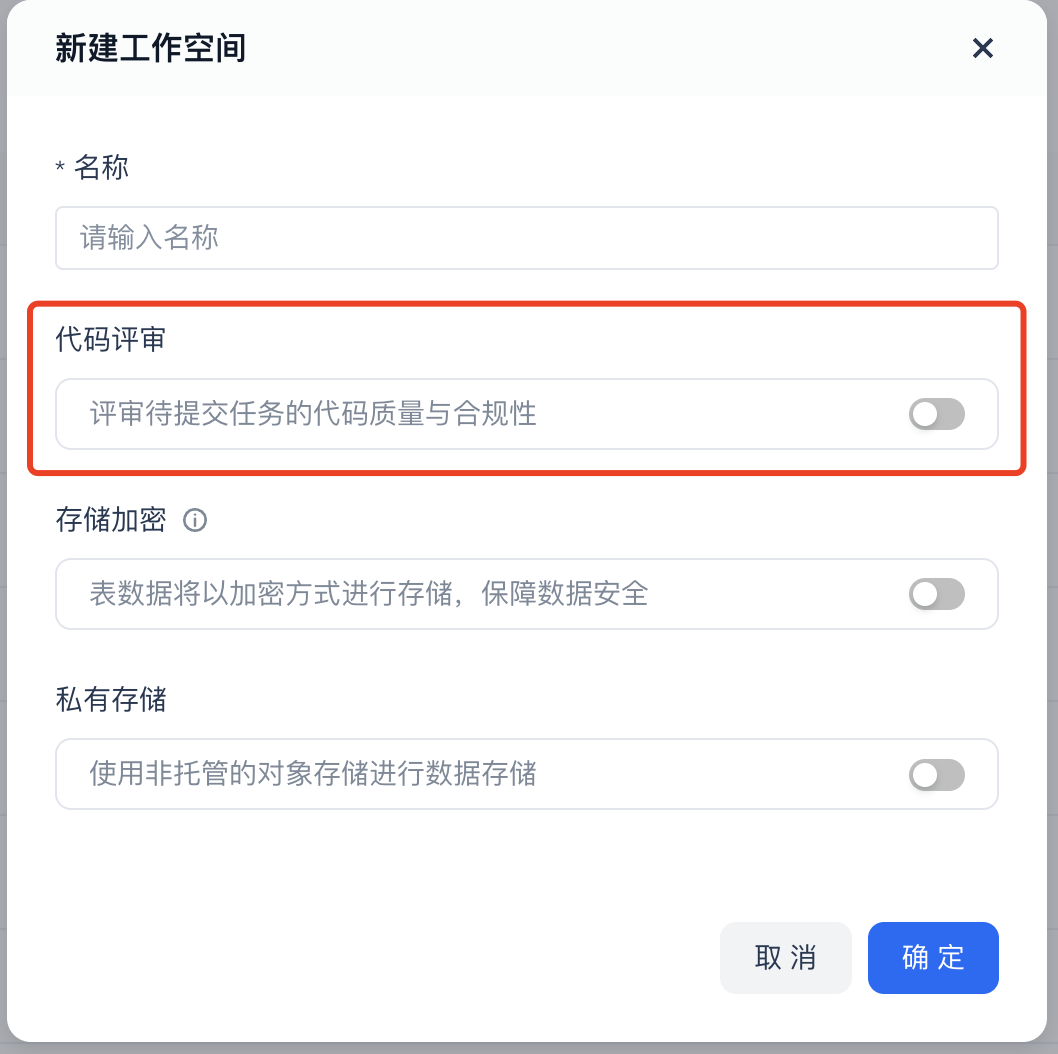This screenshot has height=1054, width=1058.
Task: Click the dimmed backdrop outside the dialog
Action: coord(1053,526)
